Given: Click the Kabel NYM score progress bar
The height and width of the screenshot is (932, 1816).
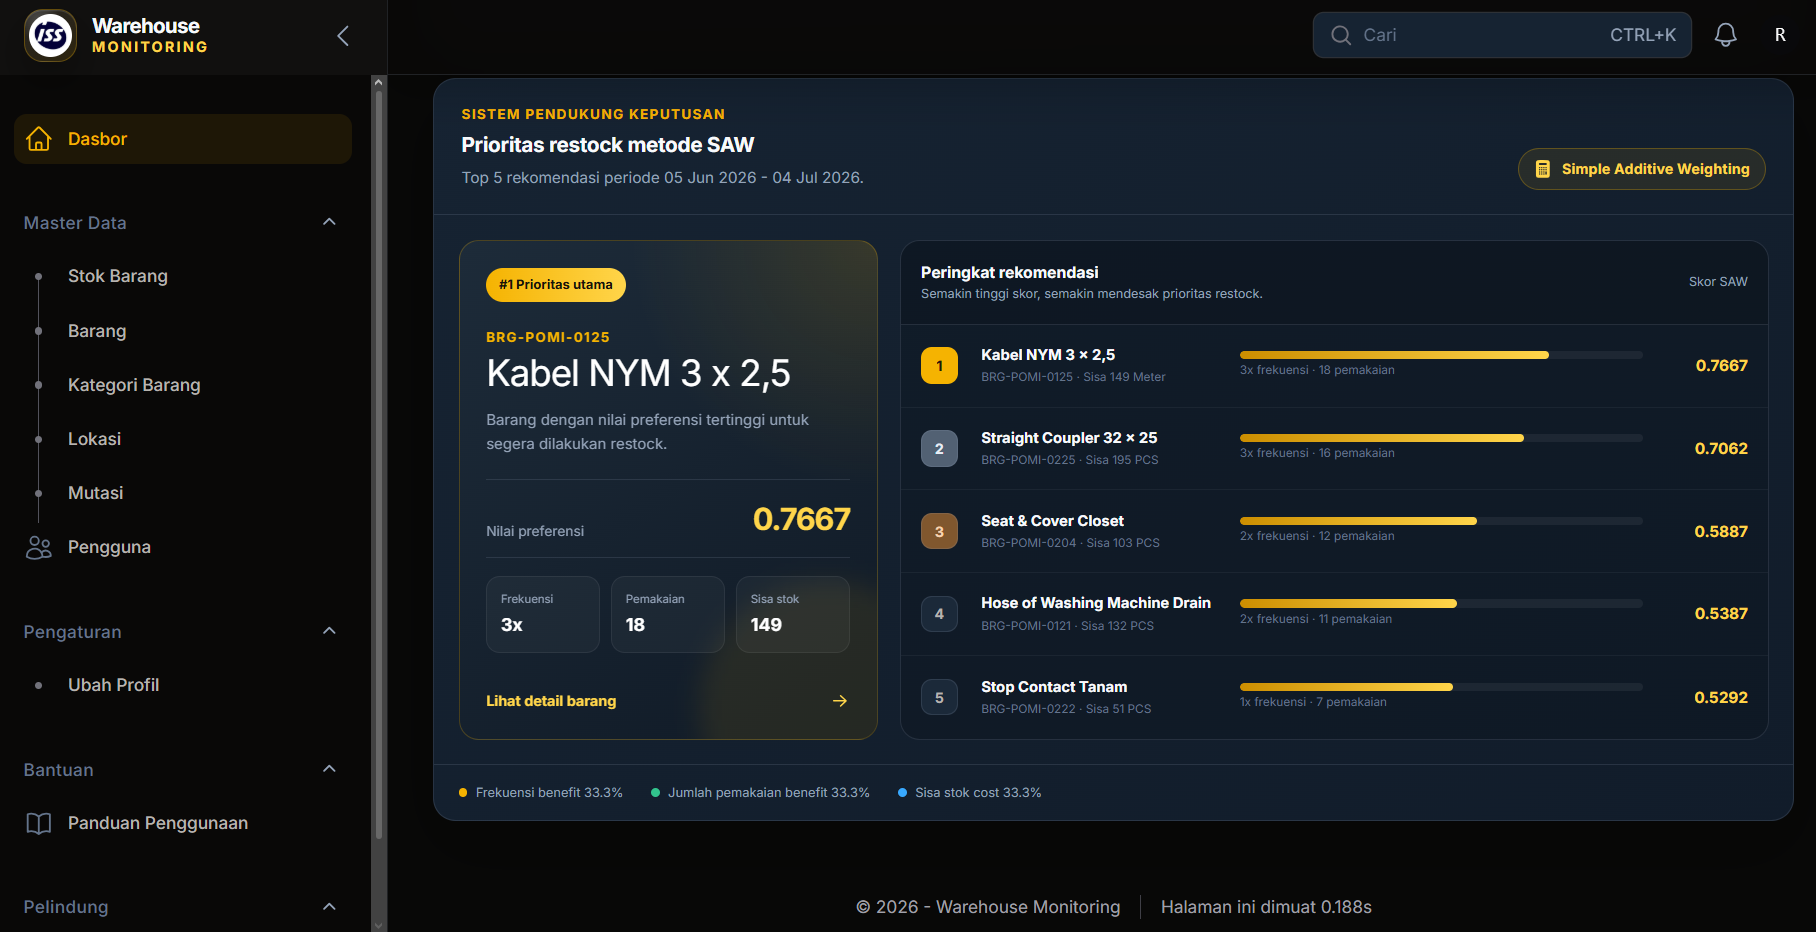Looking at the screenshot, I should [x=1441, y=355].
